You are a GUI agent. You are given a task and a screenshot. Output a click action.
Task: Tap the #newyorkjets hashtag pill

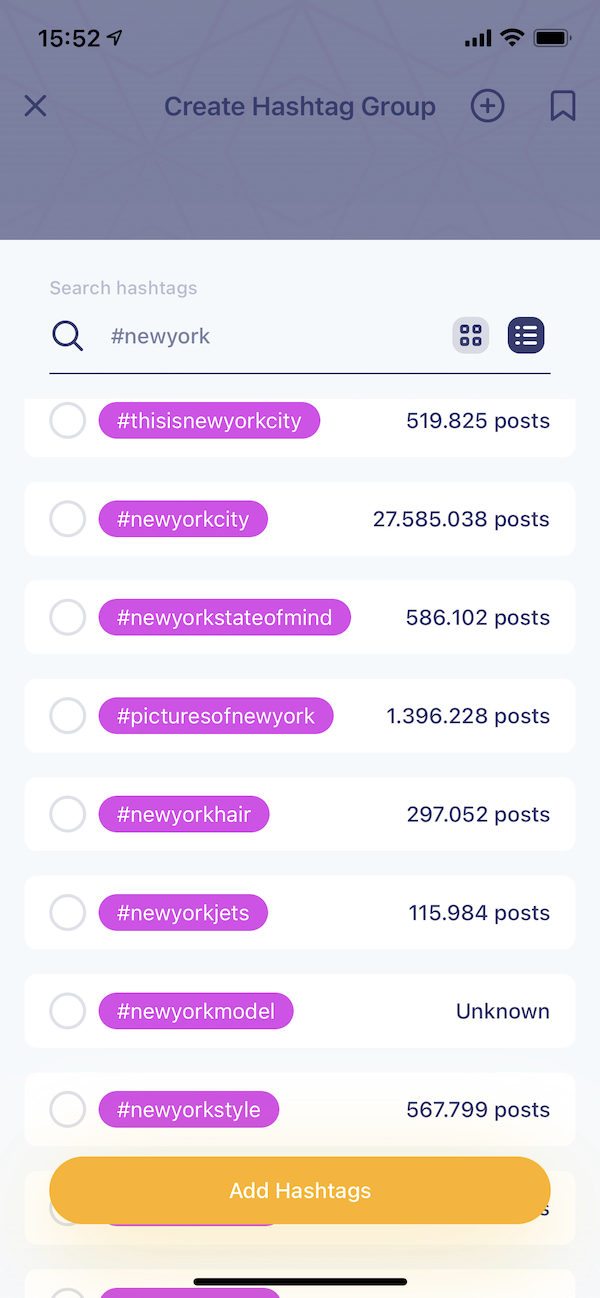183,913
